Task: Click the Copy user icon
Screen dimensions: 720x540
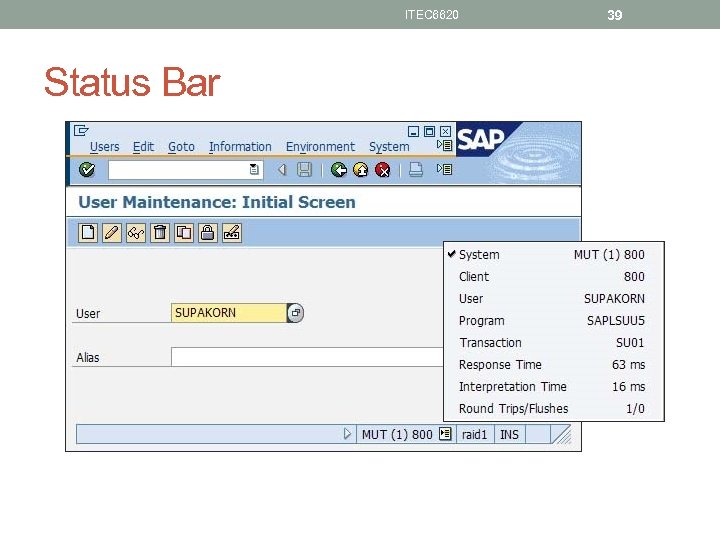Action: (184, 233)
